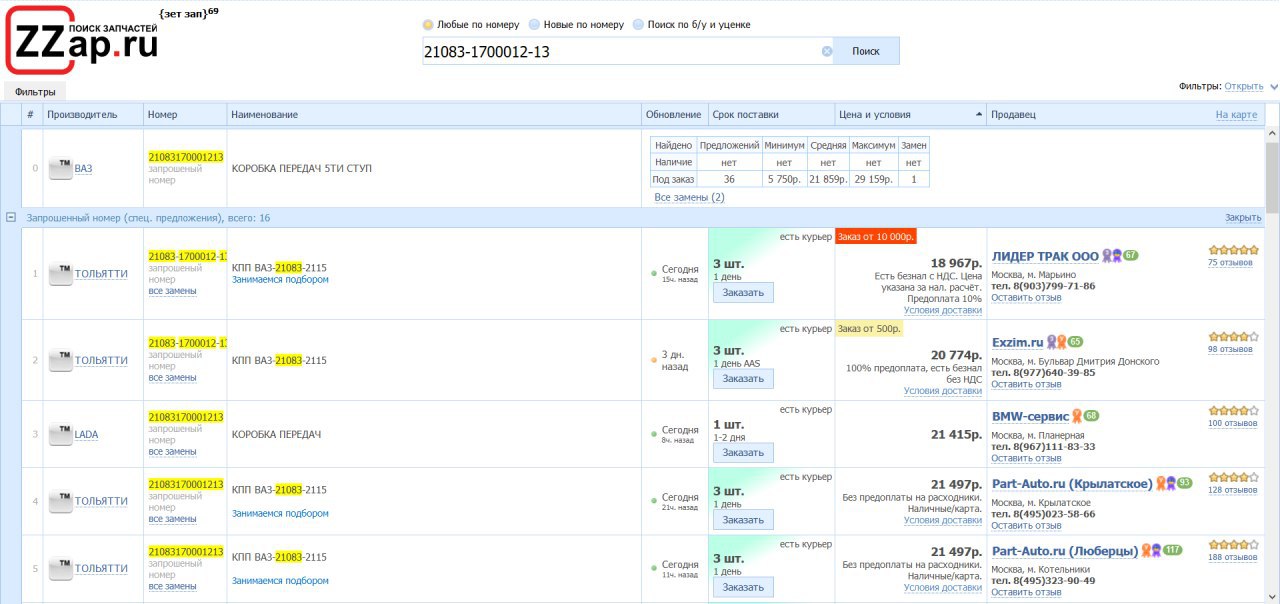Click the star rating above 188 отзывов
The image size is (1280, 604).
[1233, 544]
